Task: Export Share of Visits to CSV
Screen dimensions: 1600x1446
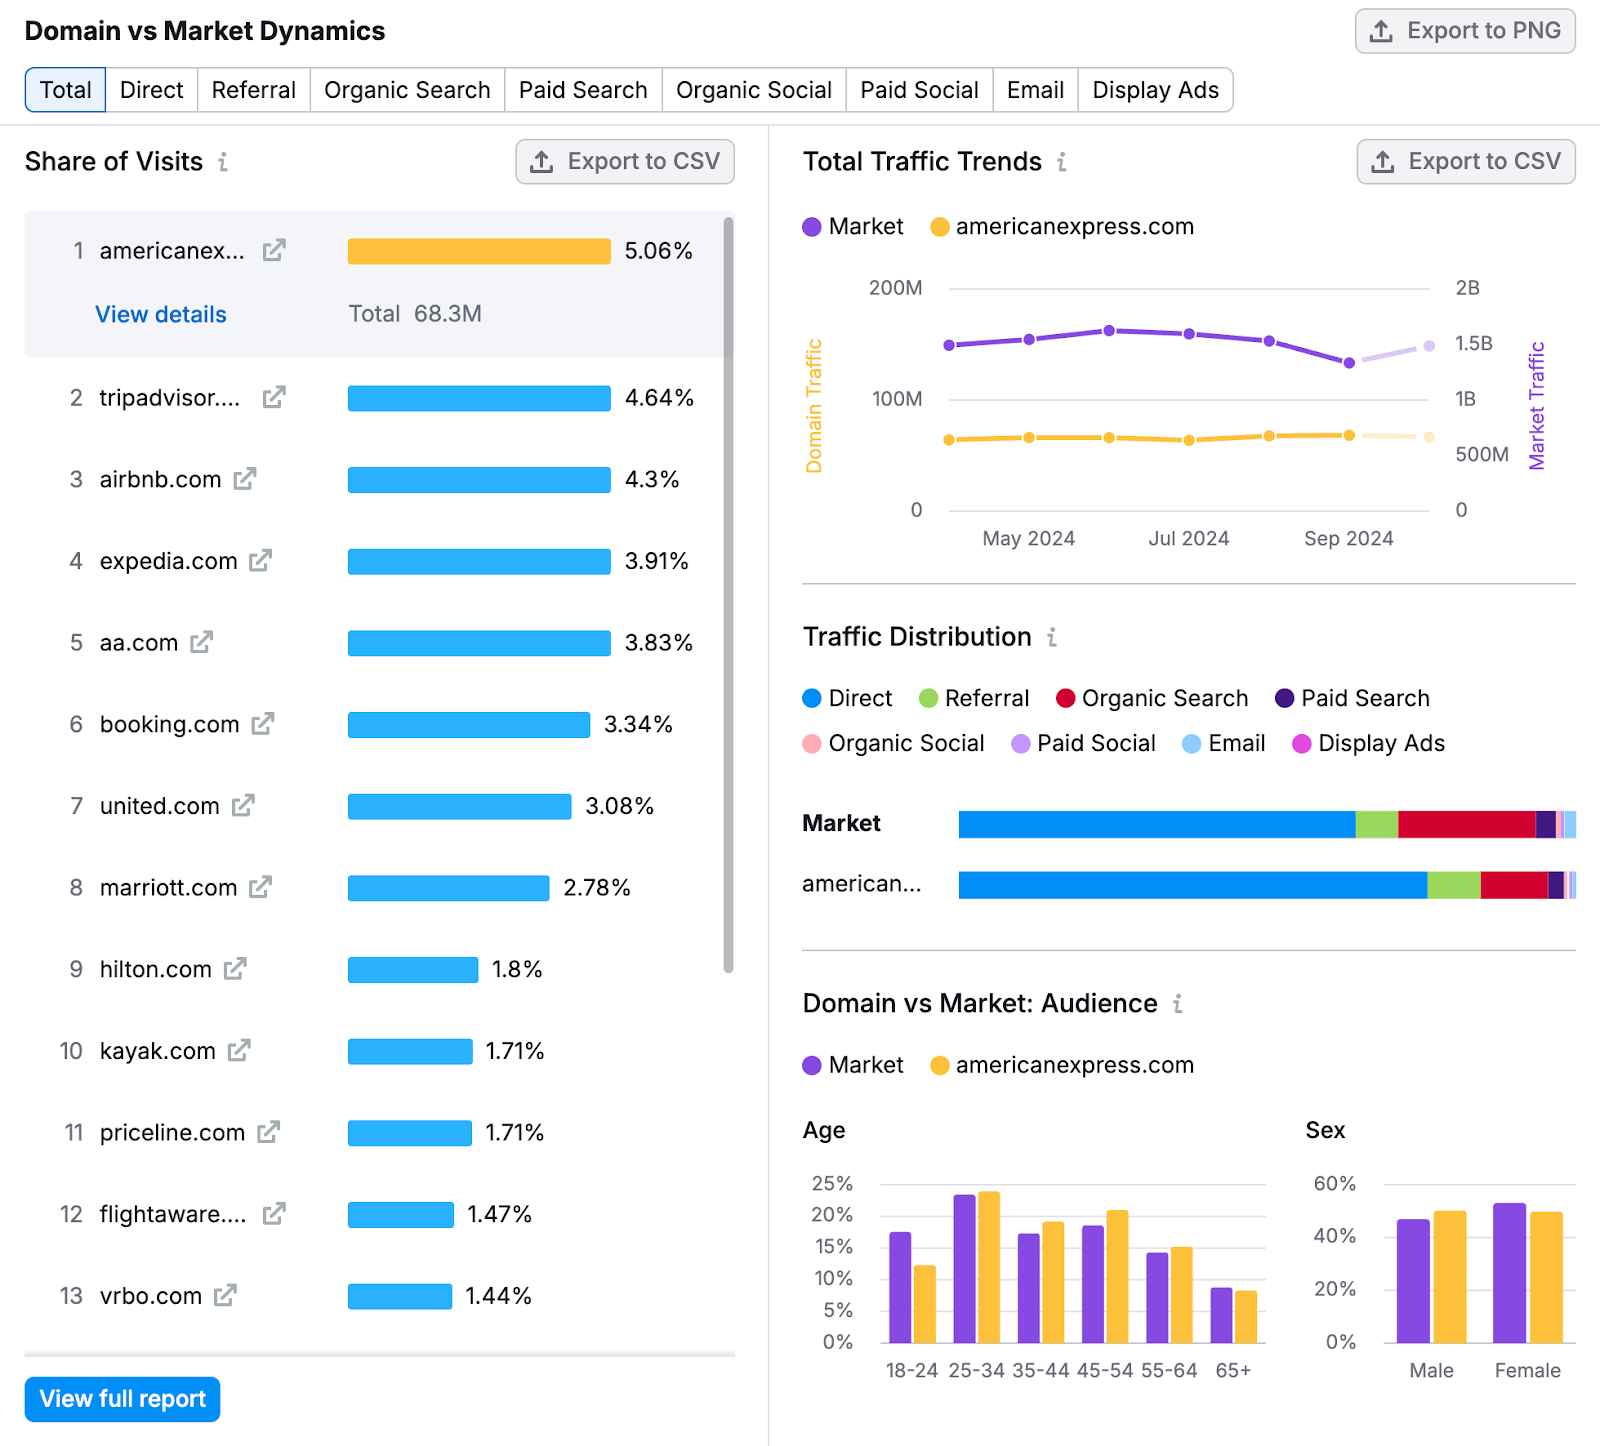Action: click(625, 162)
